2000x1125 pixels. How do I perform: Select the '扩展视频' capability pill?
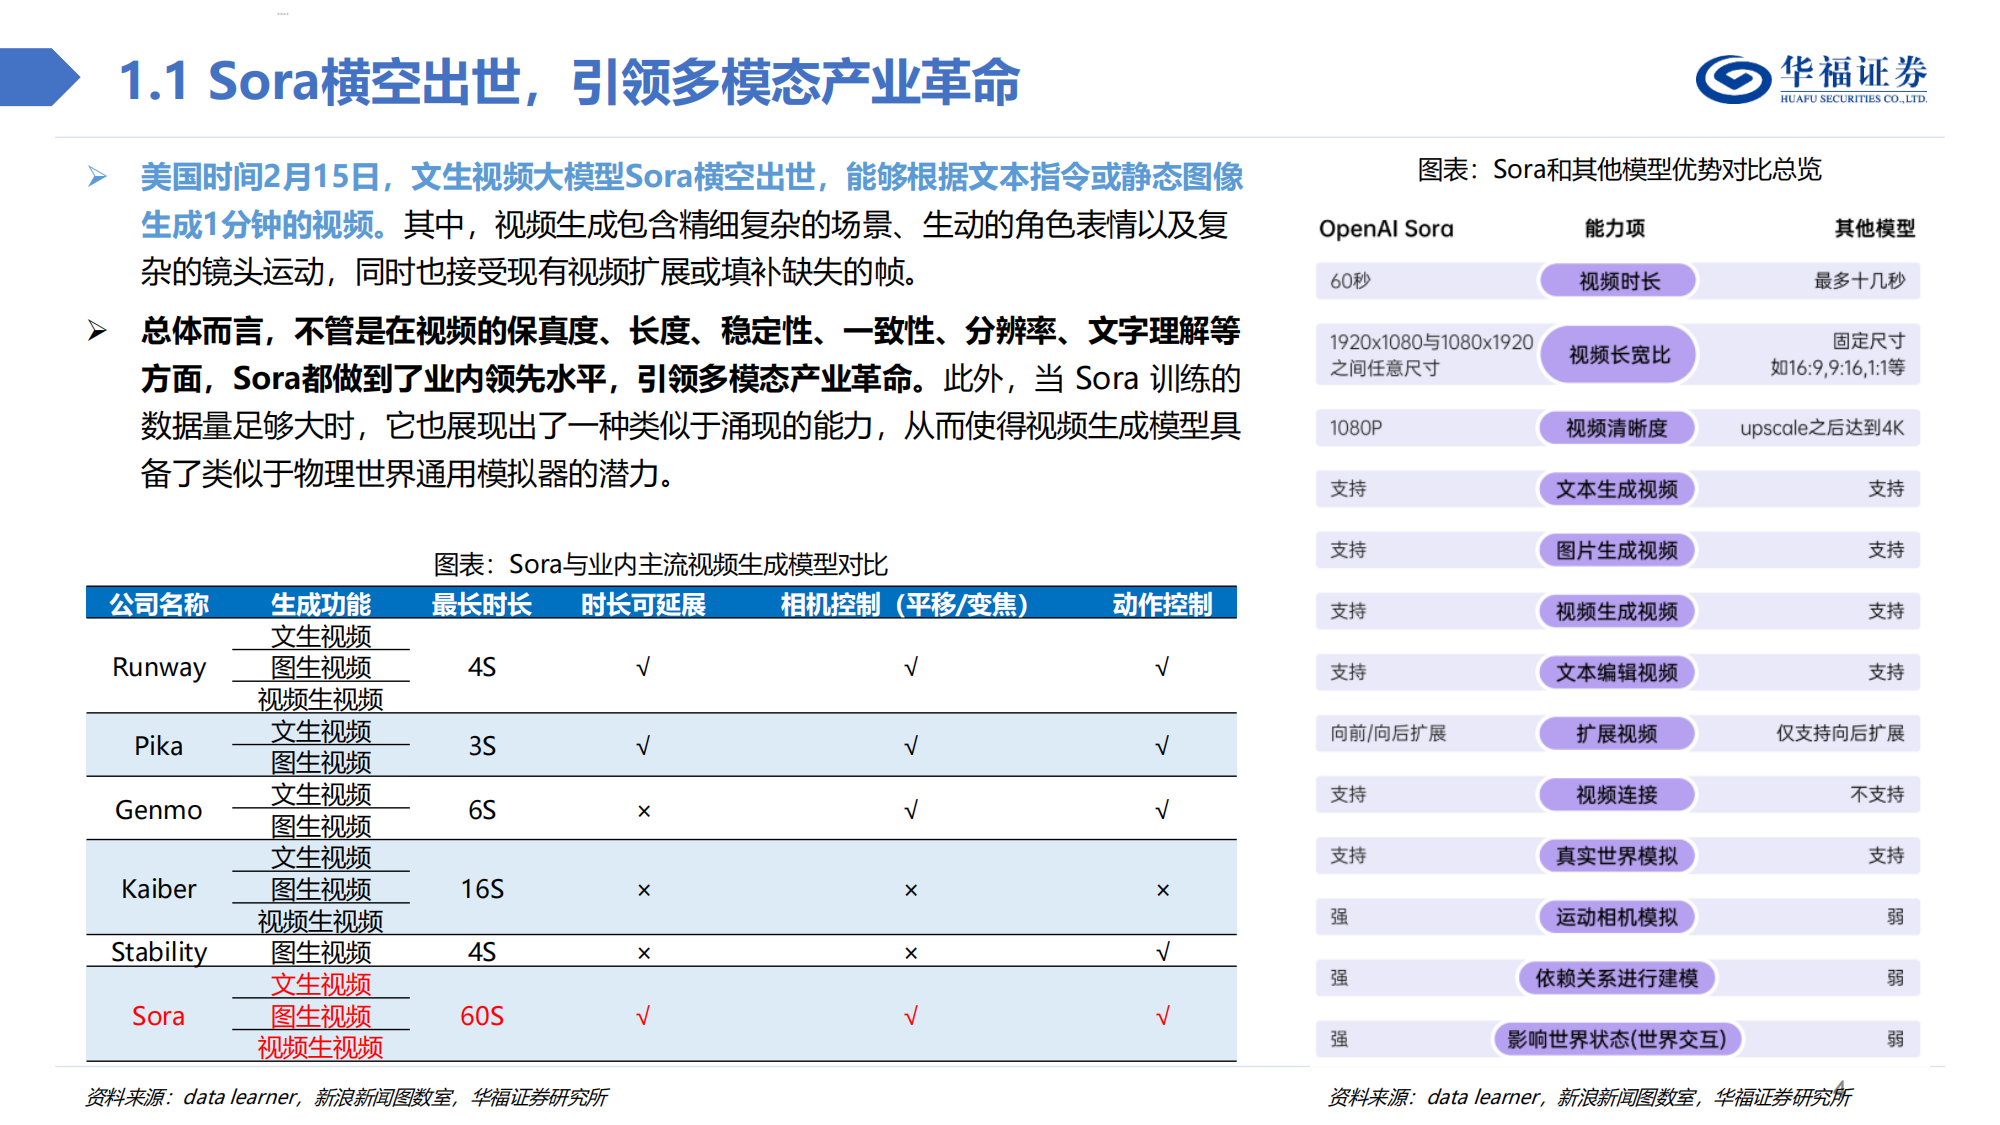1617,733
